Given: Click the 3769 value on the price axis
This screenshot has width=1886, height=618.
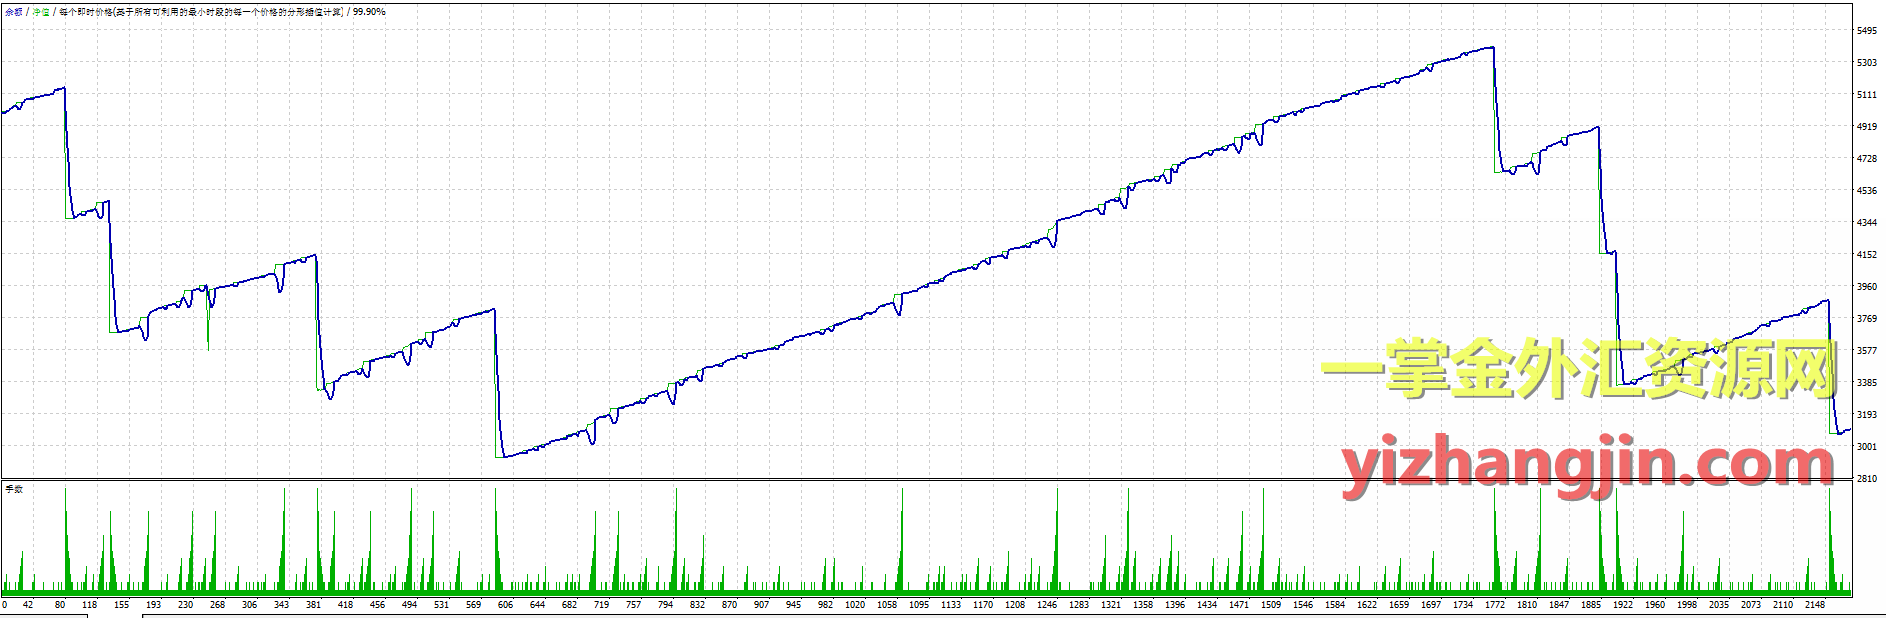Looking at the screenshot, I should (1867, 319).
